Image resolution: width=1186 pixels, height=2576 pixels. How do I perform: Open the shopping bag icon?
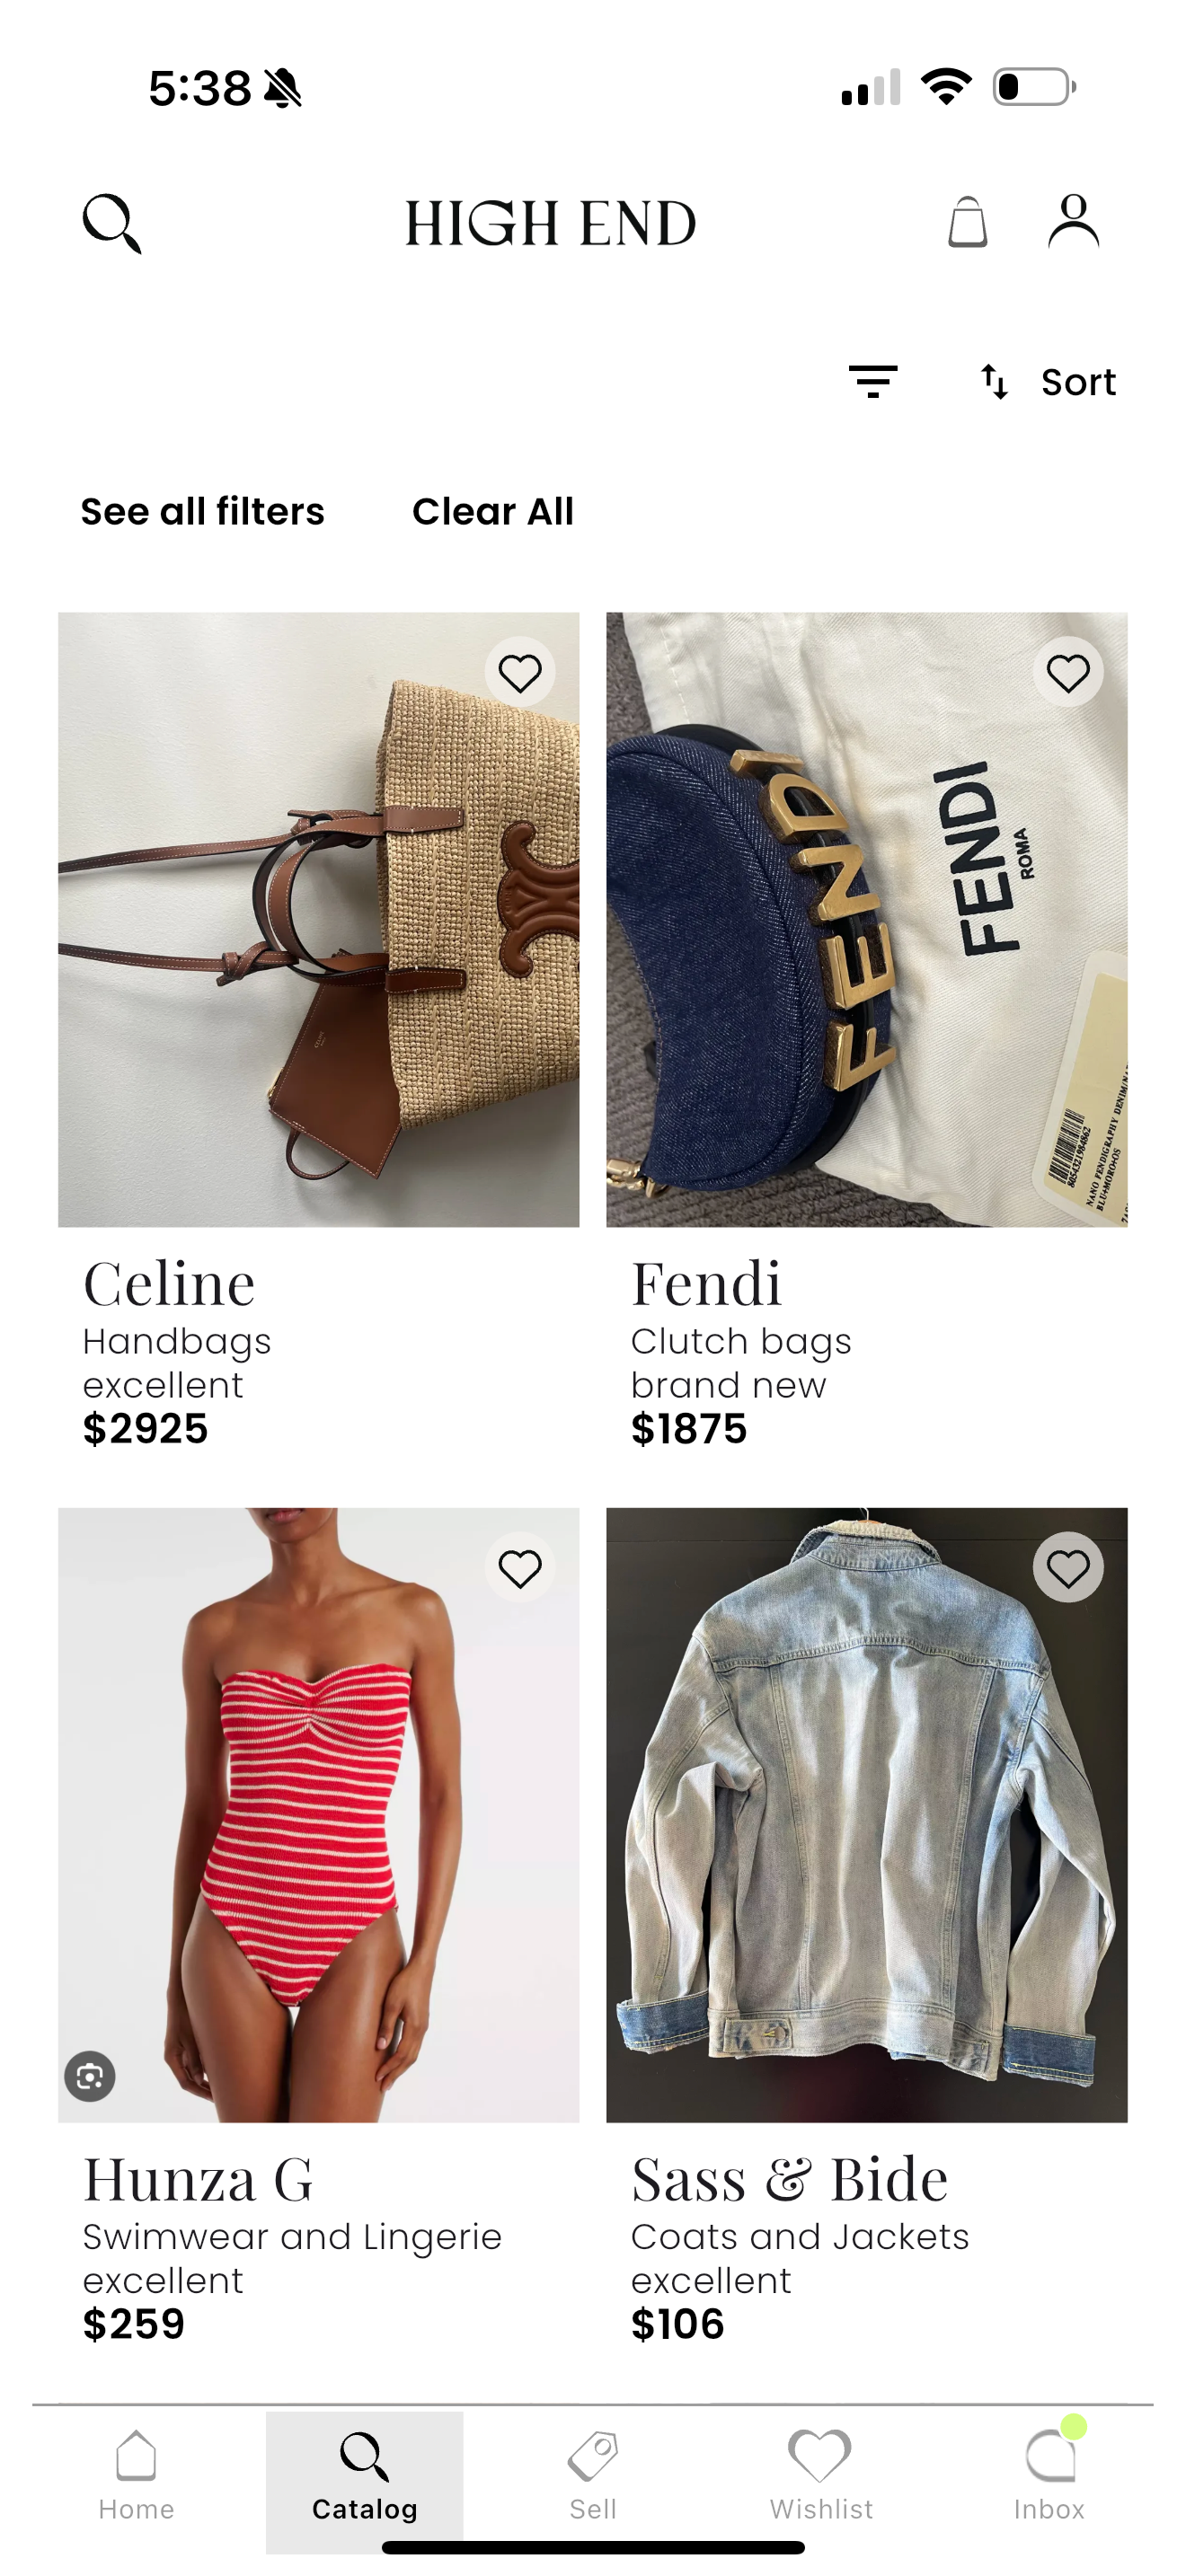[x=967, y=221]
